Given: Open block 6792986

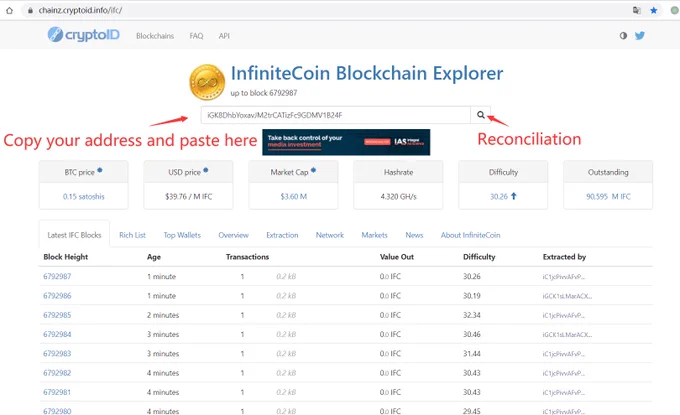Looking at the screenshot, I should 57,296.
